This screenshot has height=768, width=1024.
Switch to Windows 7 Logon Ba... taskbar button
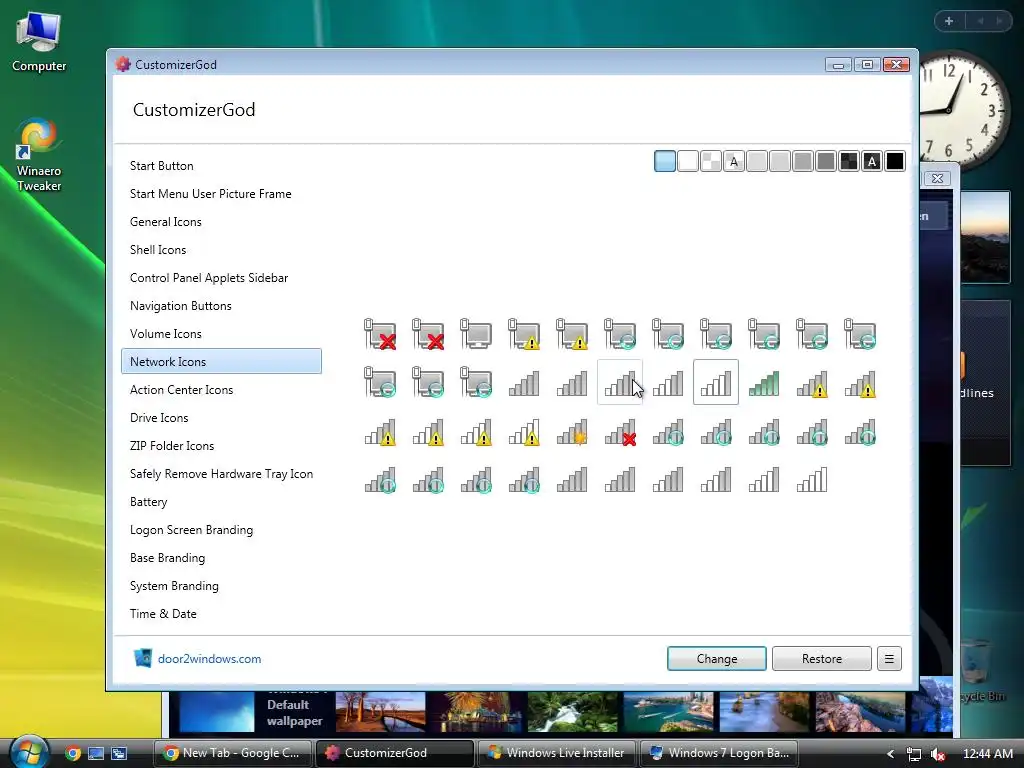[x=719, y=753]
